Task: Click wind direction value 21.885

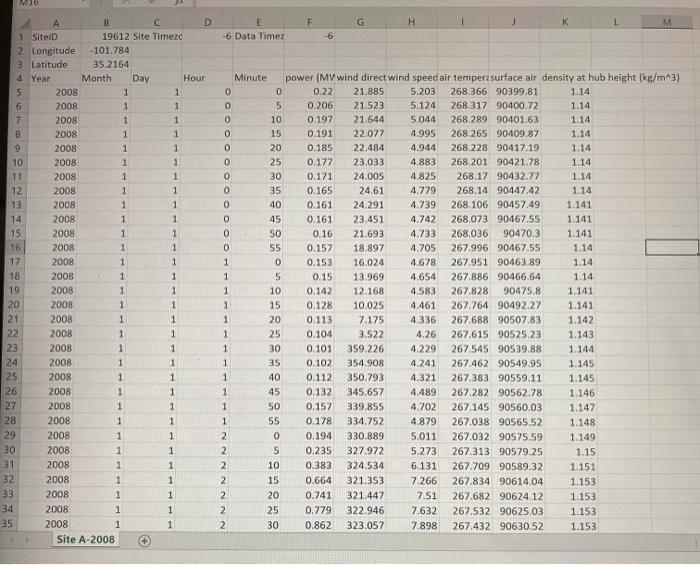Action: pyautogui.click(x=360, y=92)
